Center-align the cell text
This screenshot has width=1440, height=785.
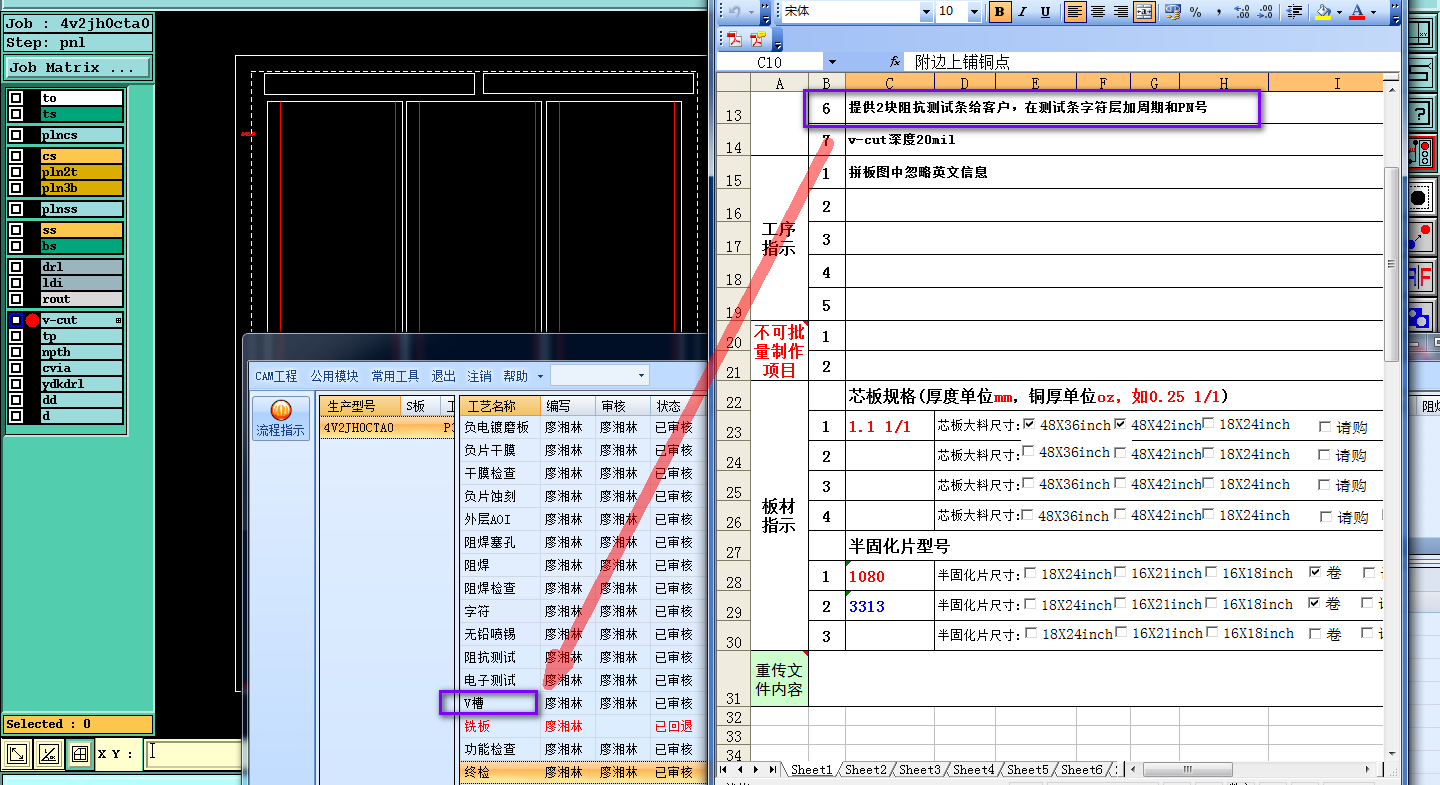[1098, 12]
